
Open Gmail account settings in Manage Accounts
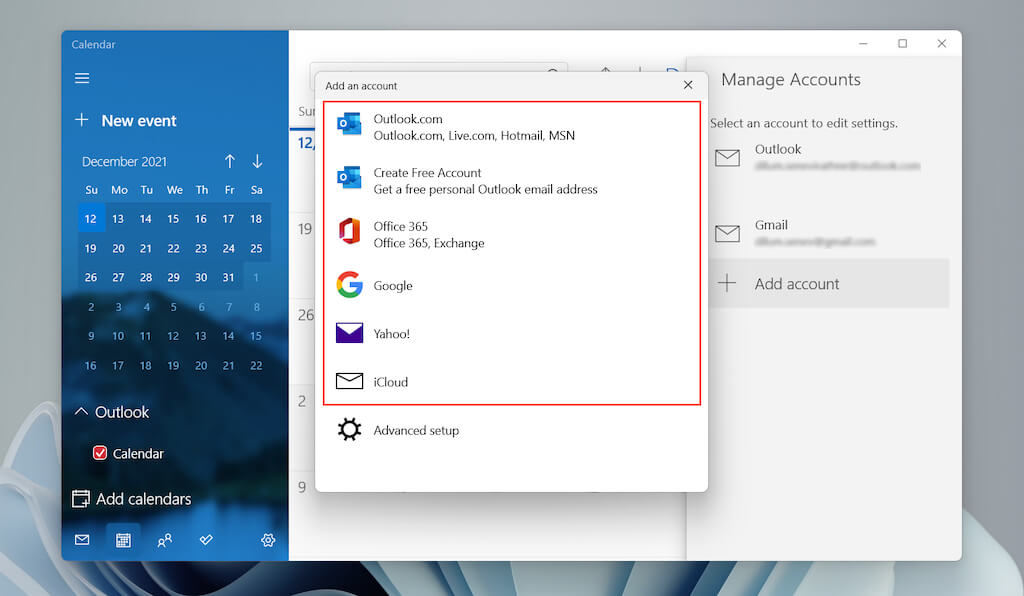click(x=829, y=233)
